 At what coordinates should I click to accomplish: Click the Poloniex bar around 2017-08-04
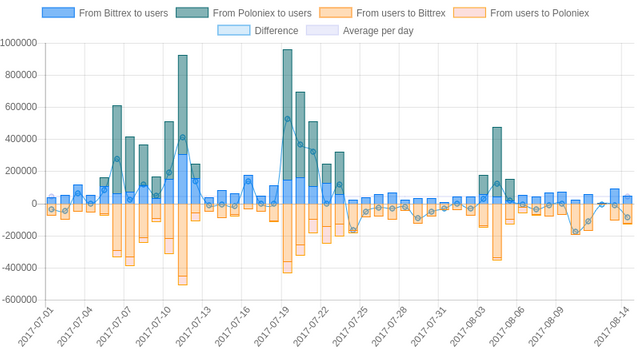[497, 162]
